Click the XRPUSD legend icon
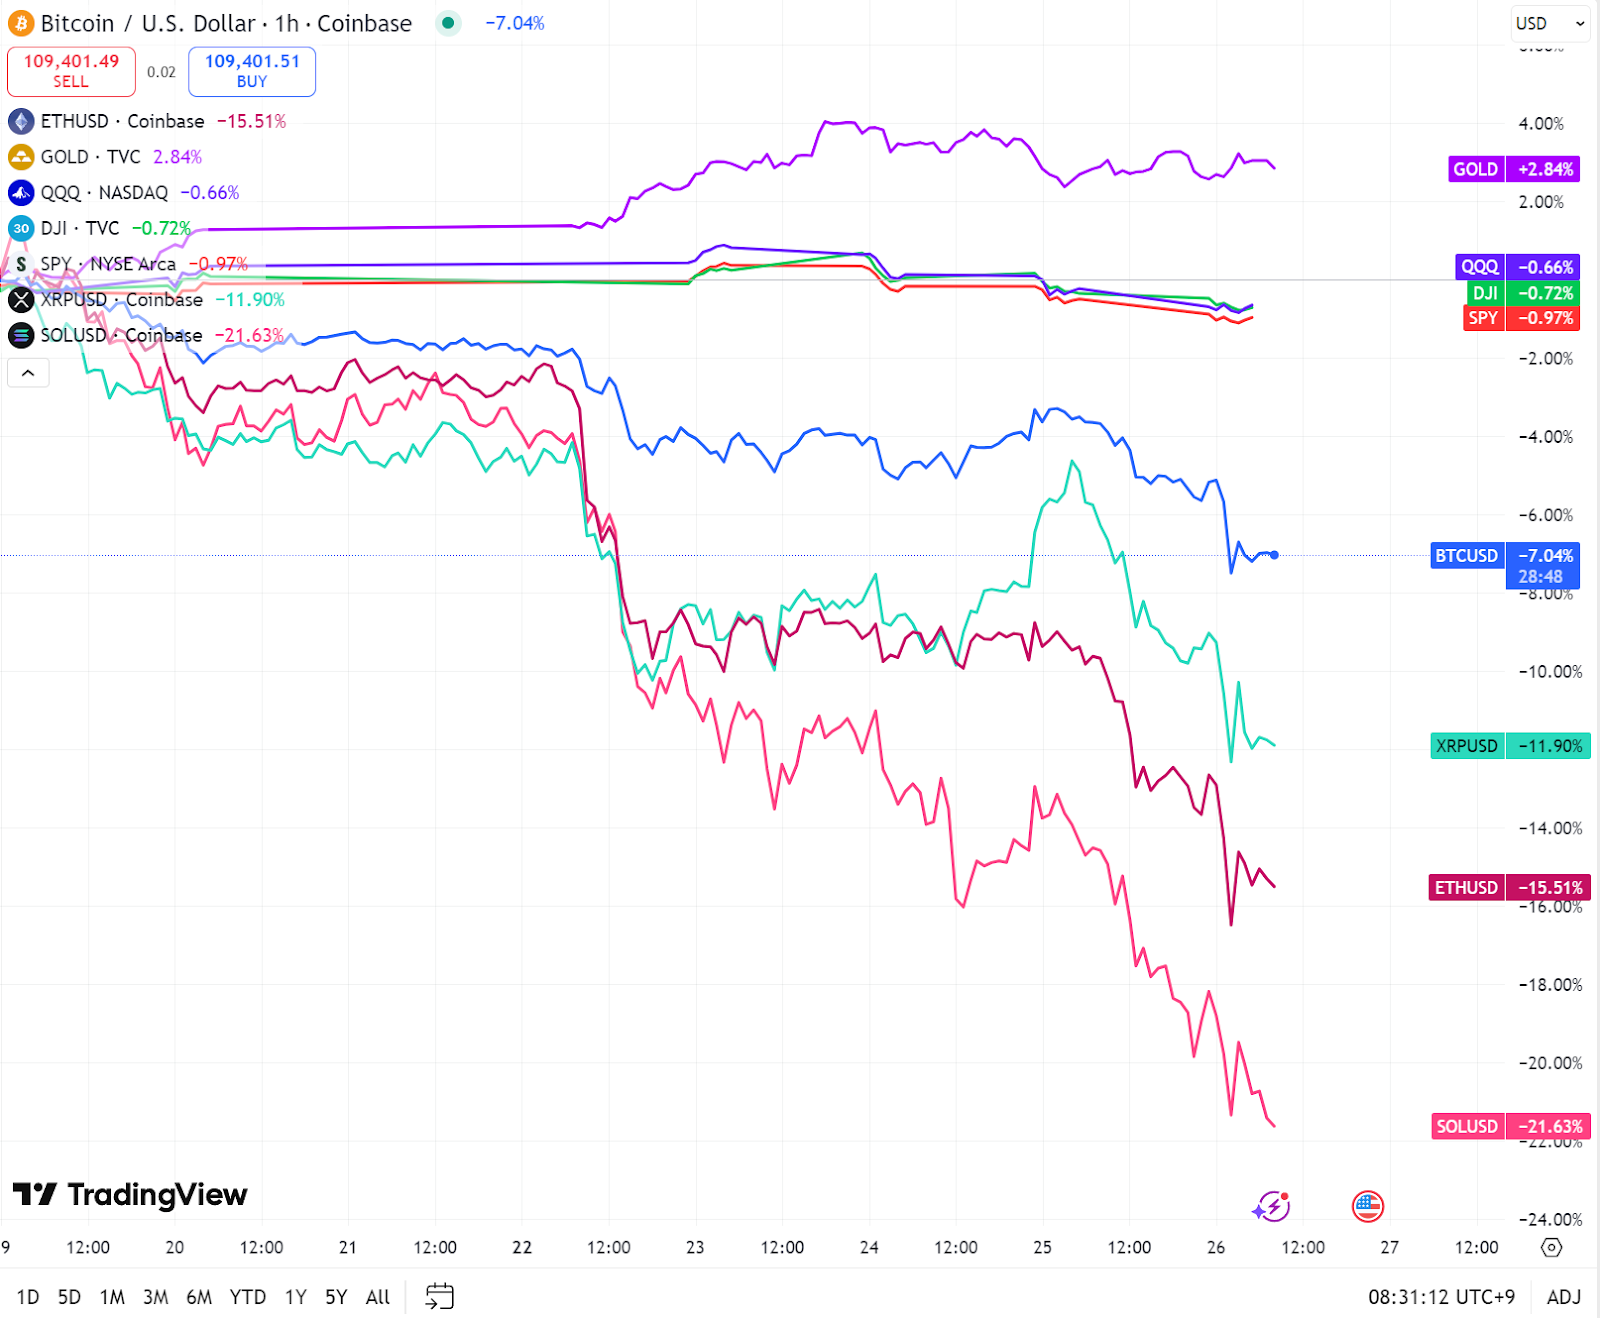This screenshot has height=1318, width=1600. coord(21,299)
